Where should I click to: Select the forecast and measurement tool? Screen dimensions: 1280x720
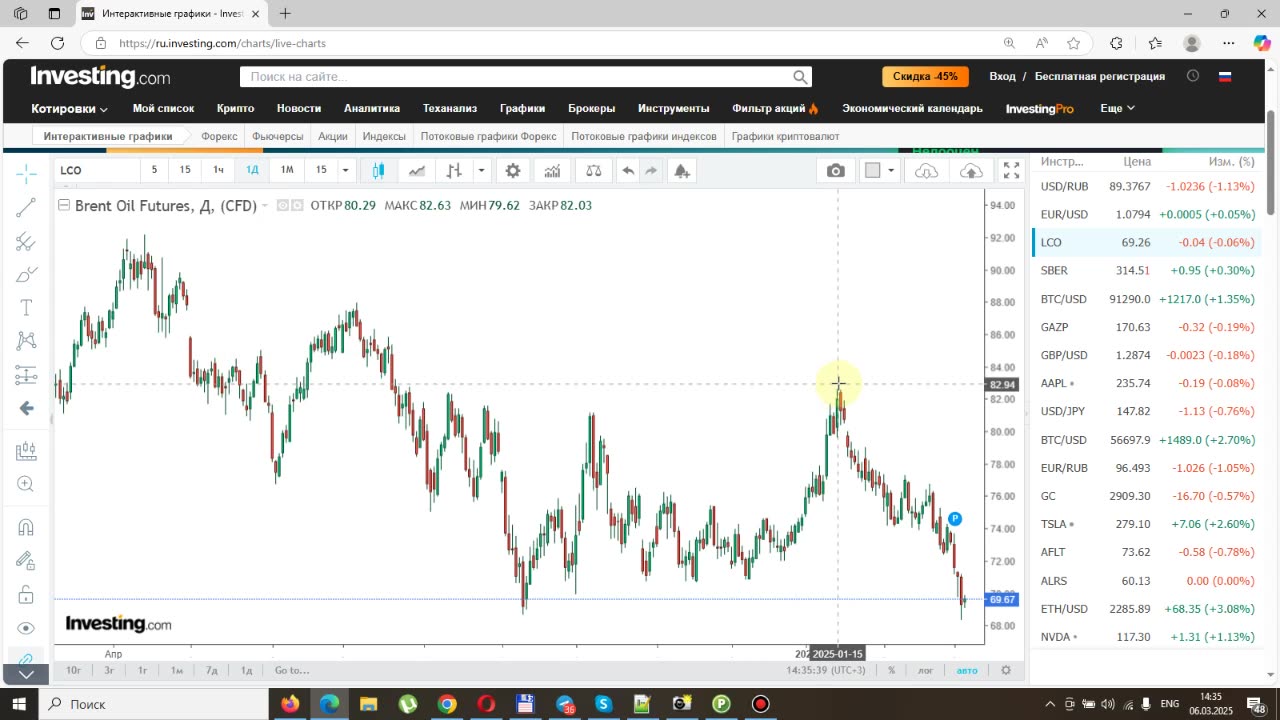tap(26, 375)
